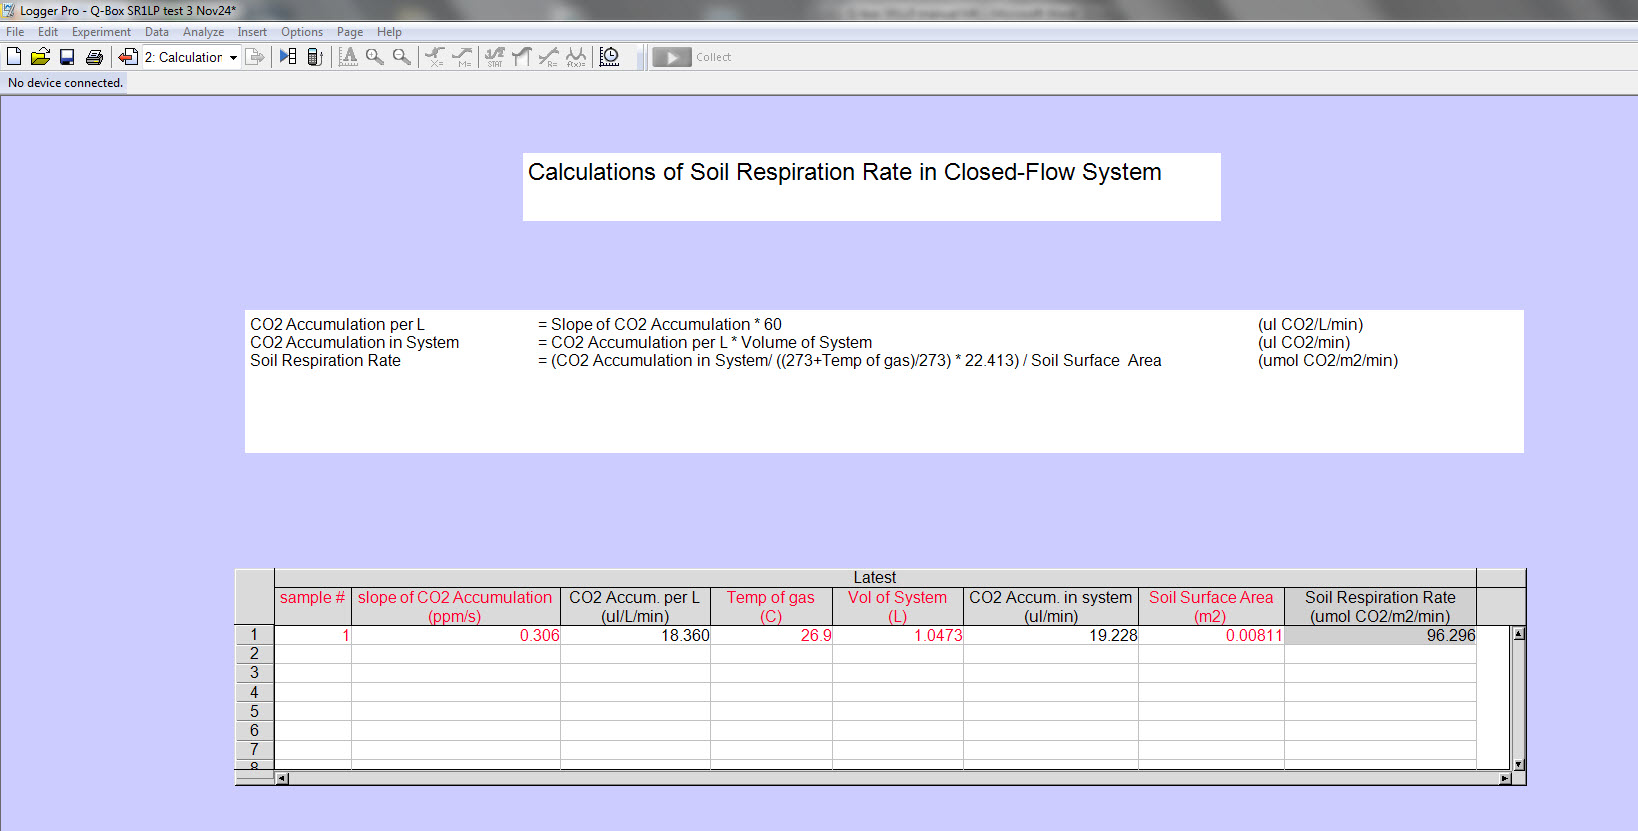Select the cell with value 96.296

1380,635
